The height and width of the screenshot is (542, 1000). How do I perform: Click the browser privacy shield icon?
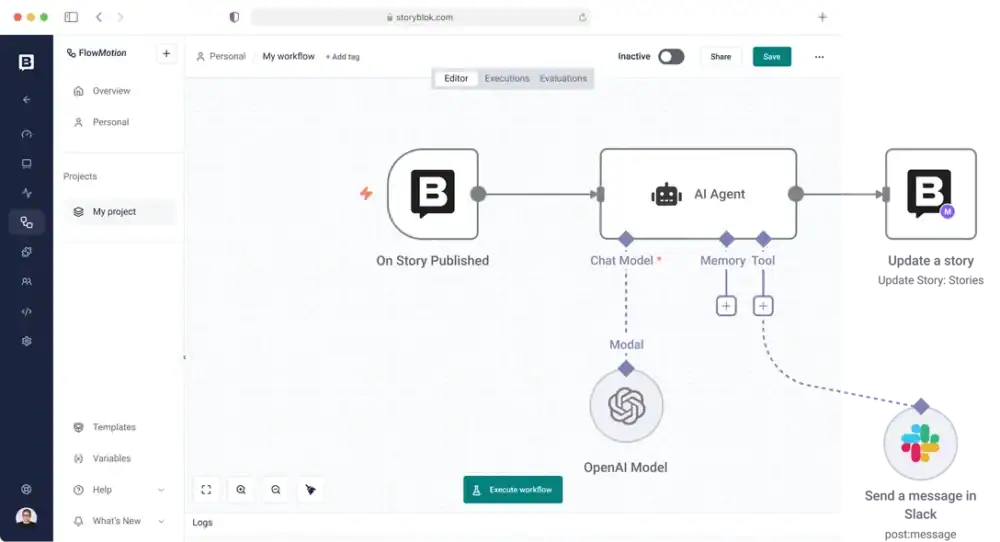[234, 17]
